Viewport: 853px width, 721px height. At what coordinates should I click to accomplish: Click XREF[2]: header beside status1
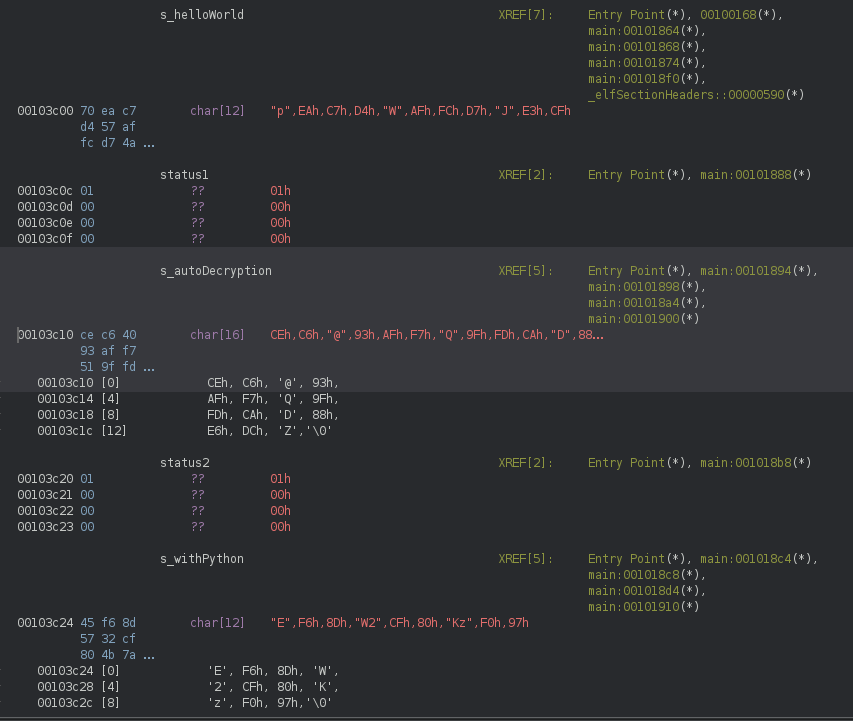click(526, 175)
